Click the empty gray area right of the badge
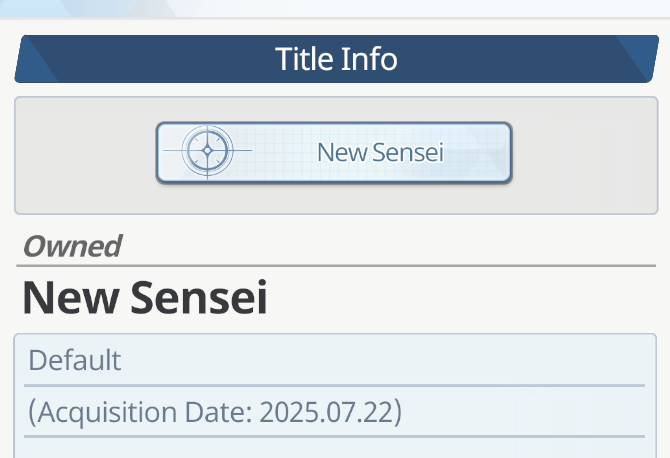 pos(585,153)
